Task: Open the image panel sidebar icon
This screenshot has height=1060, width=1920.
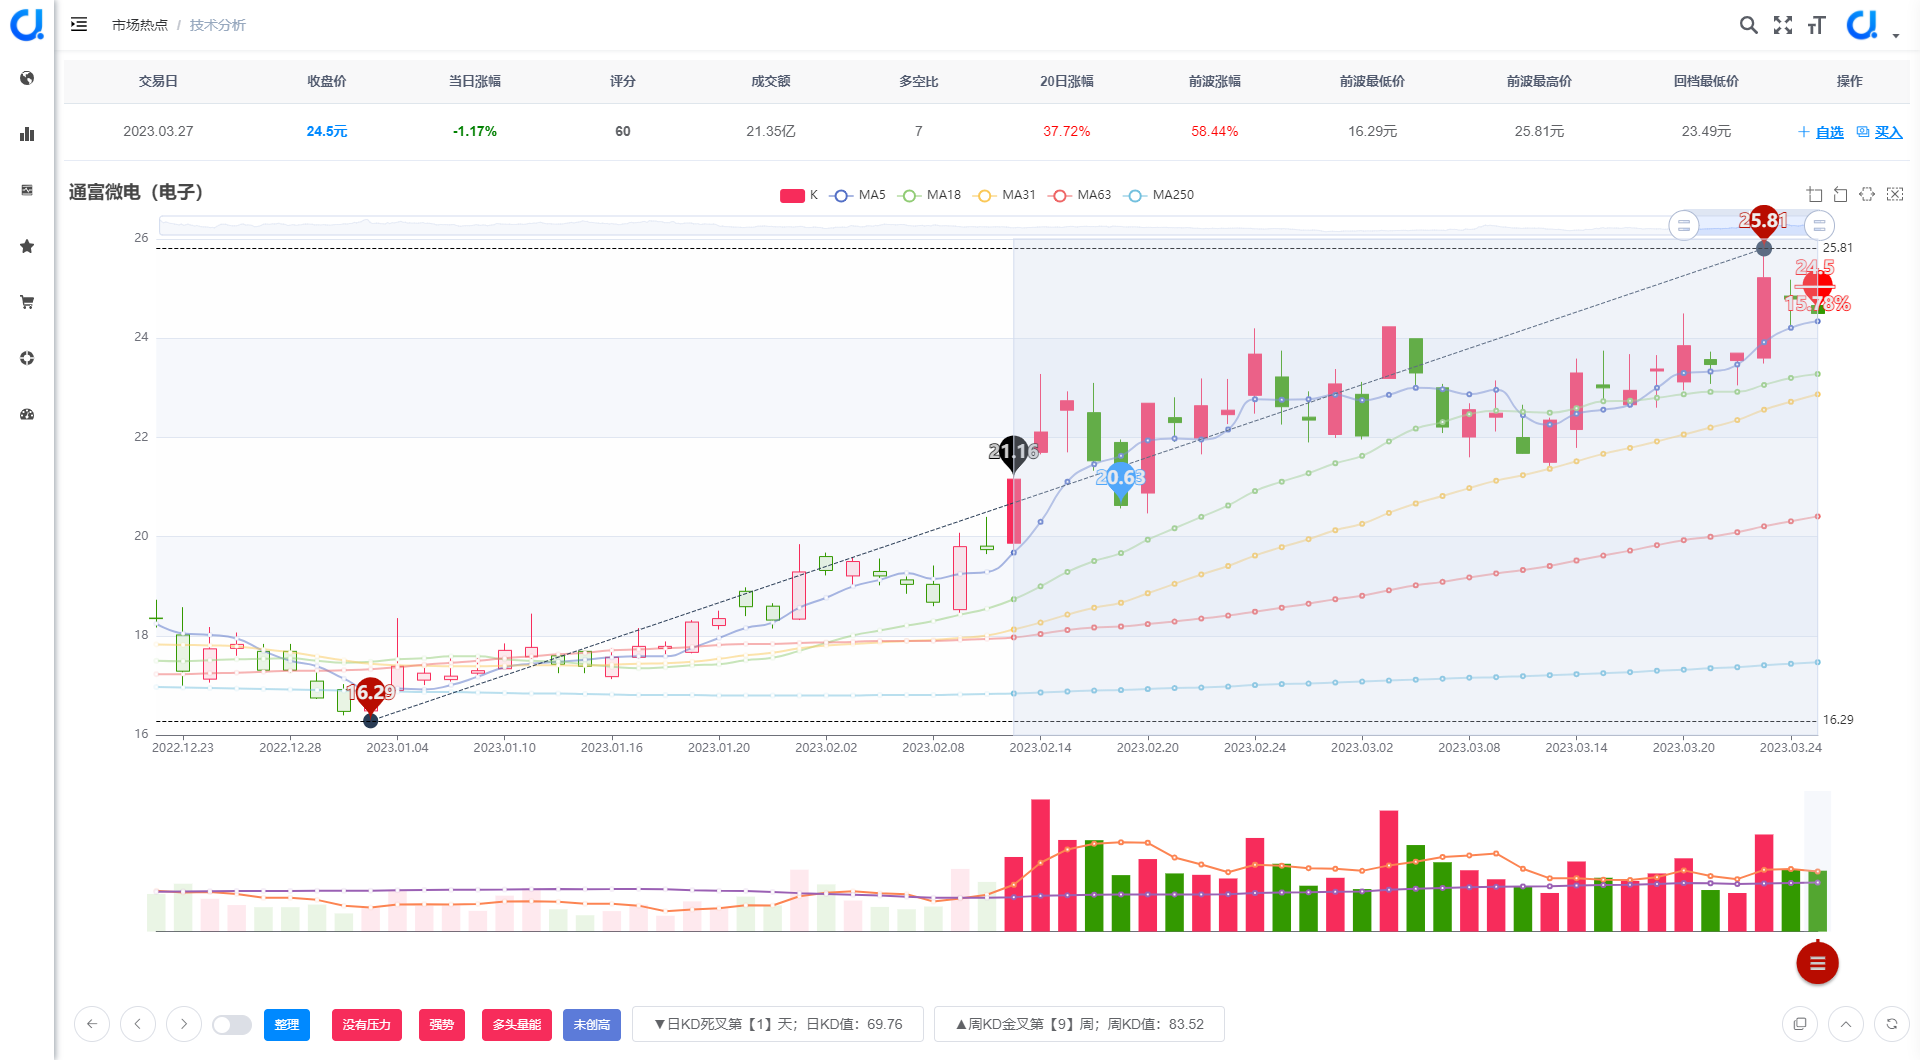Action: (27, 190)
